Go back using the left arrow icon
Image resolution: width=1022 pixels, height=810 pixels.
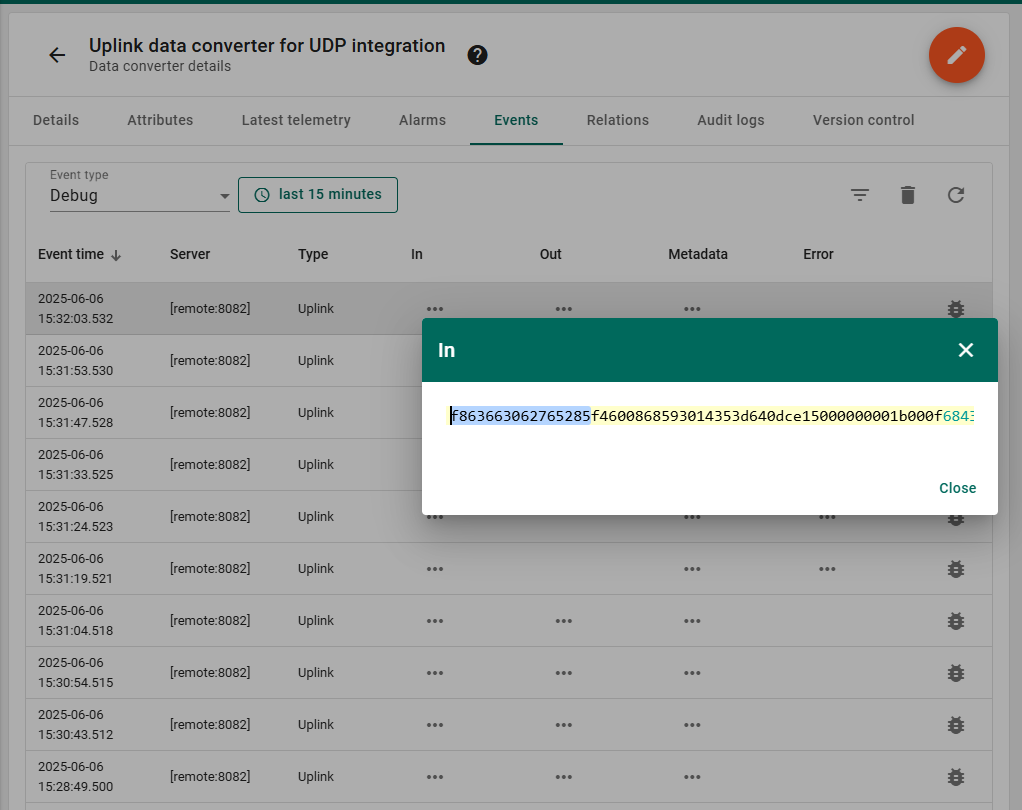[57, 55]
